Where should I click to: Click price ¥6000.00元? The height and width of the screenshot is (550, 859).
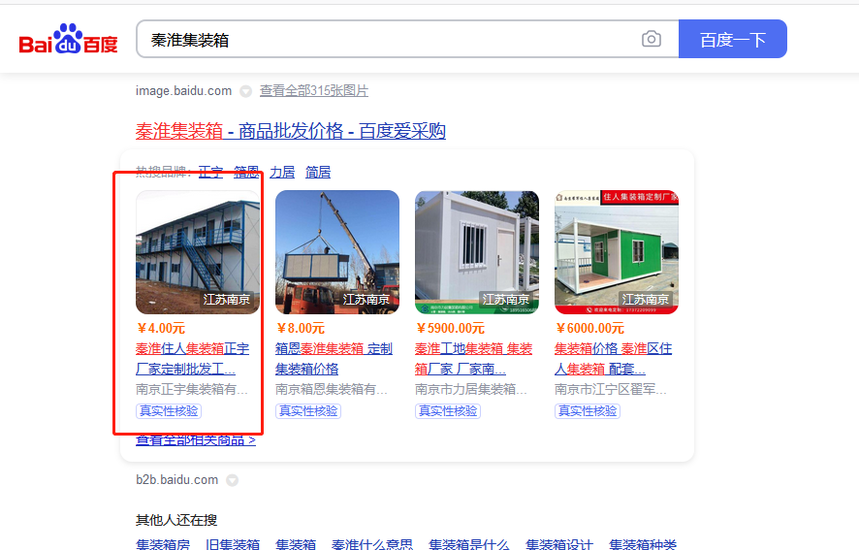coord(589,328)
